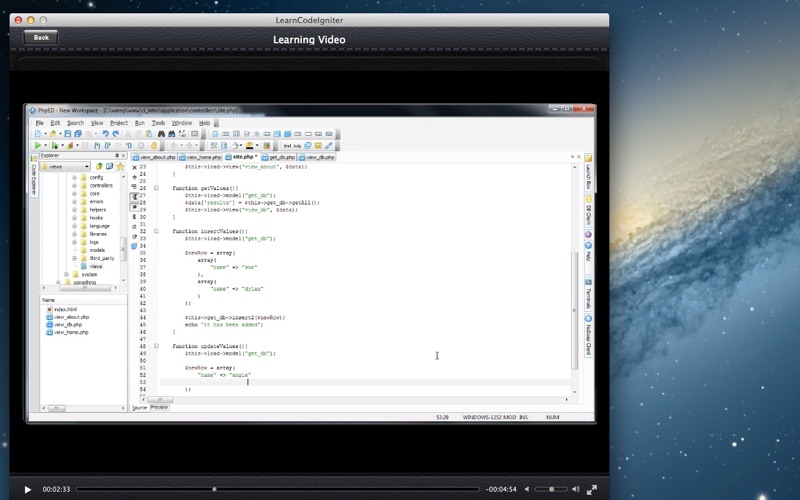Click the Undo arrow icon

[x=105, y=134]
